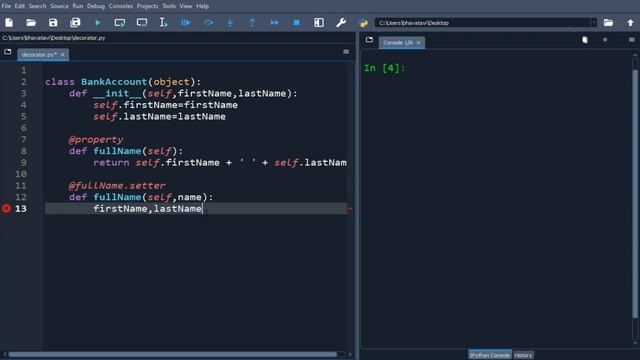The width and height of the screenshot is (640, 360).
Task: Click the self.lastName=lastName code line
Action: (159, 117)
